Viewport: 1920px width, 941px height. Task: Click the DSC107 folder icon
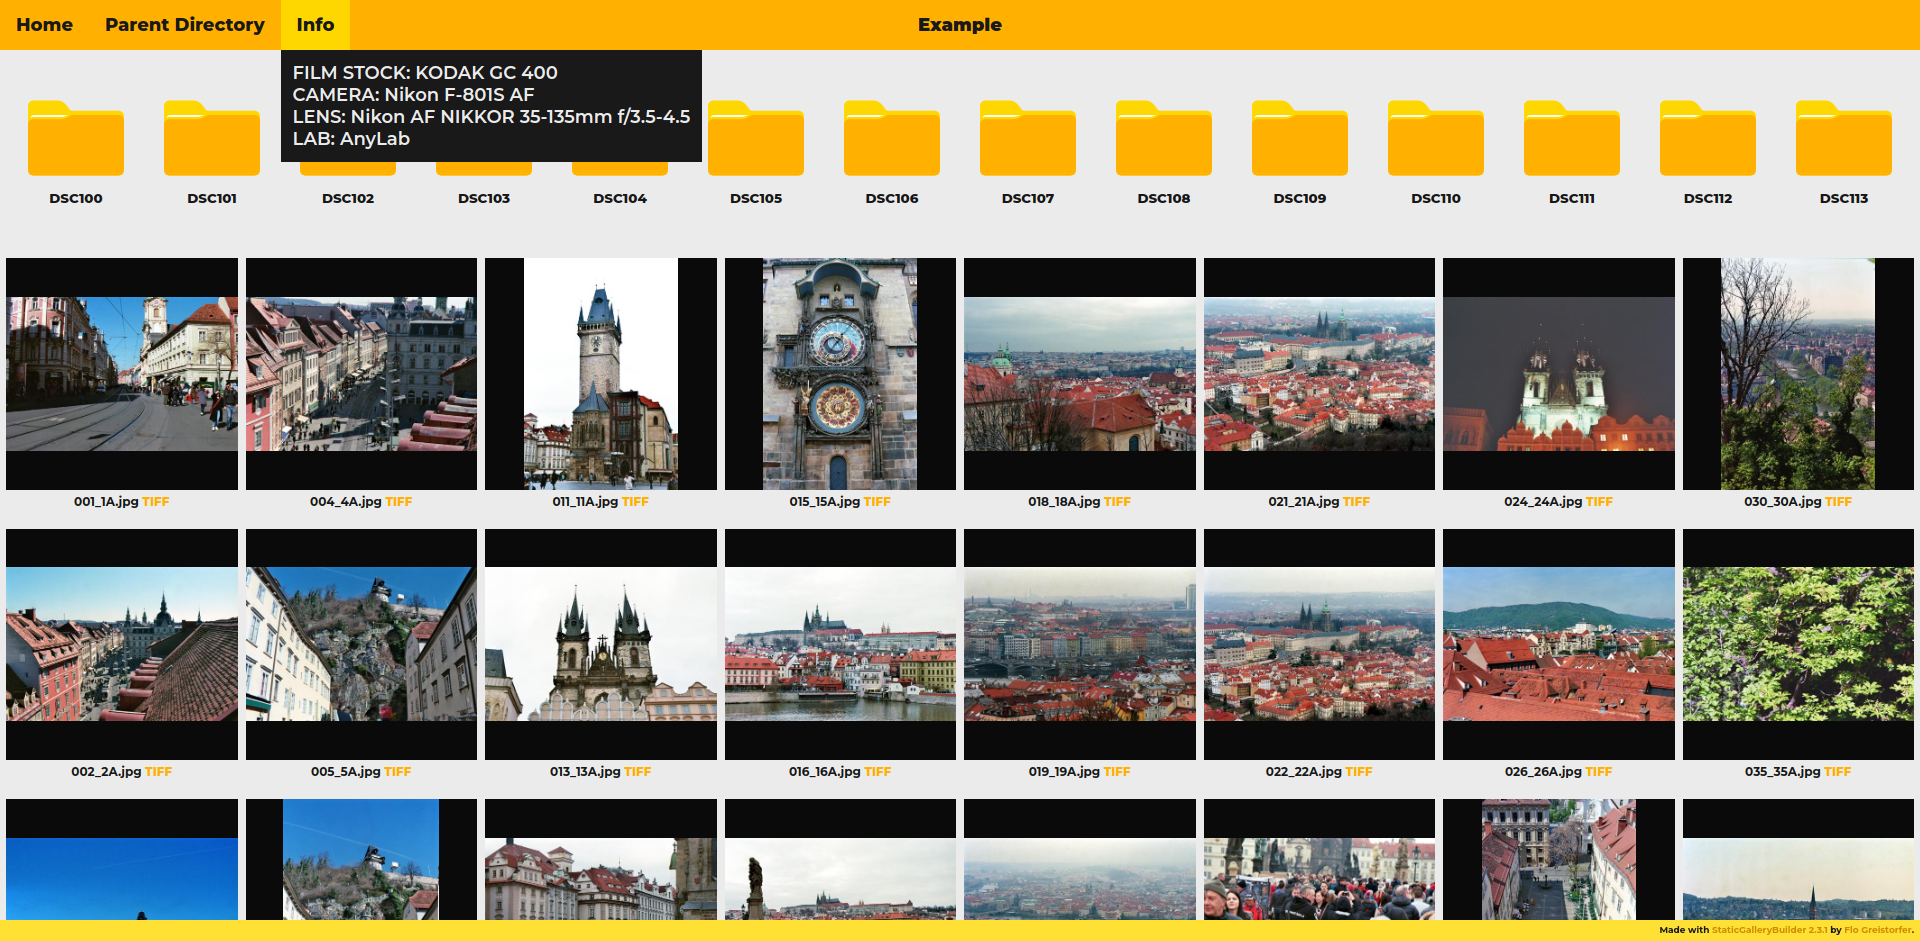coord(1028,139)
